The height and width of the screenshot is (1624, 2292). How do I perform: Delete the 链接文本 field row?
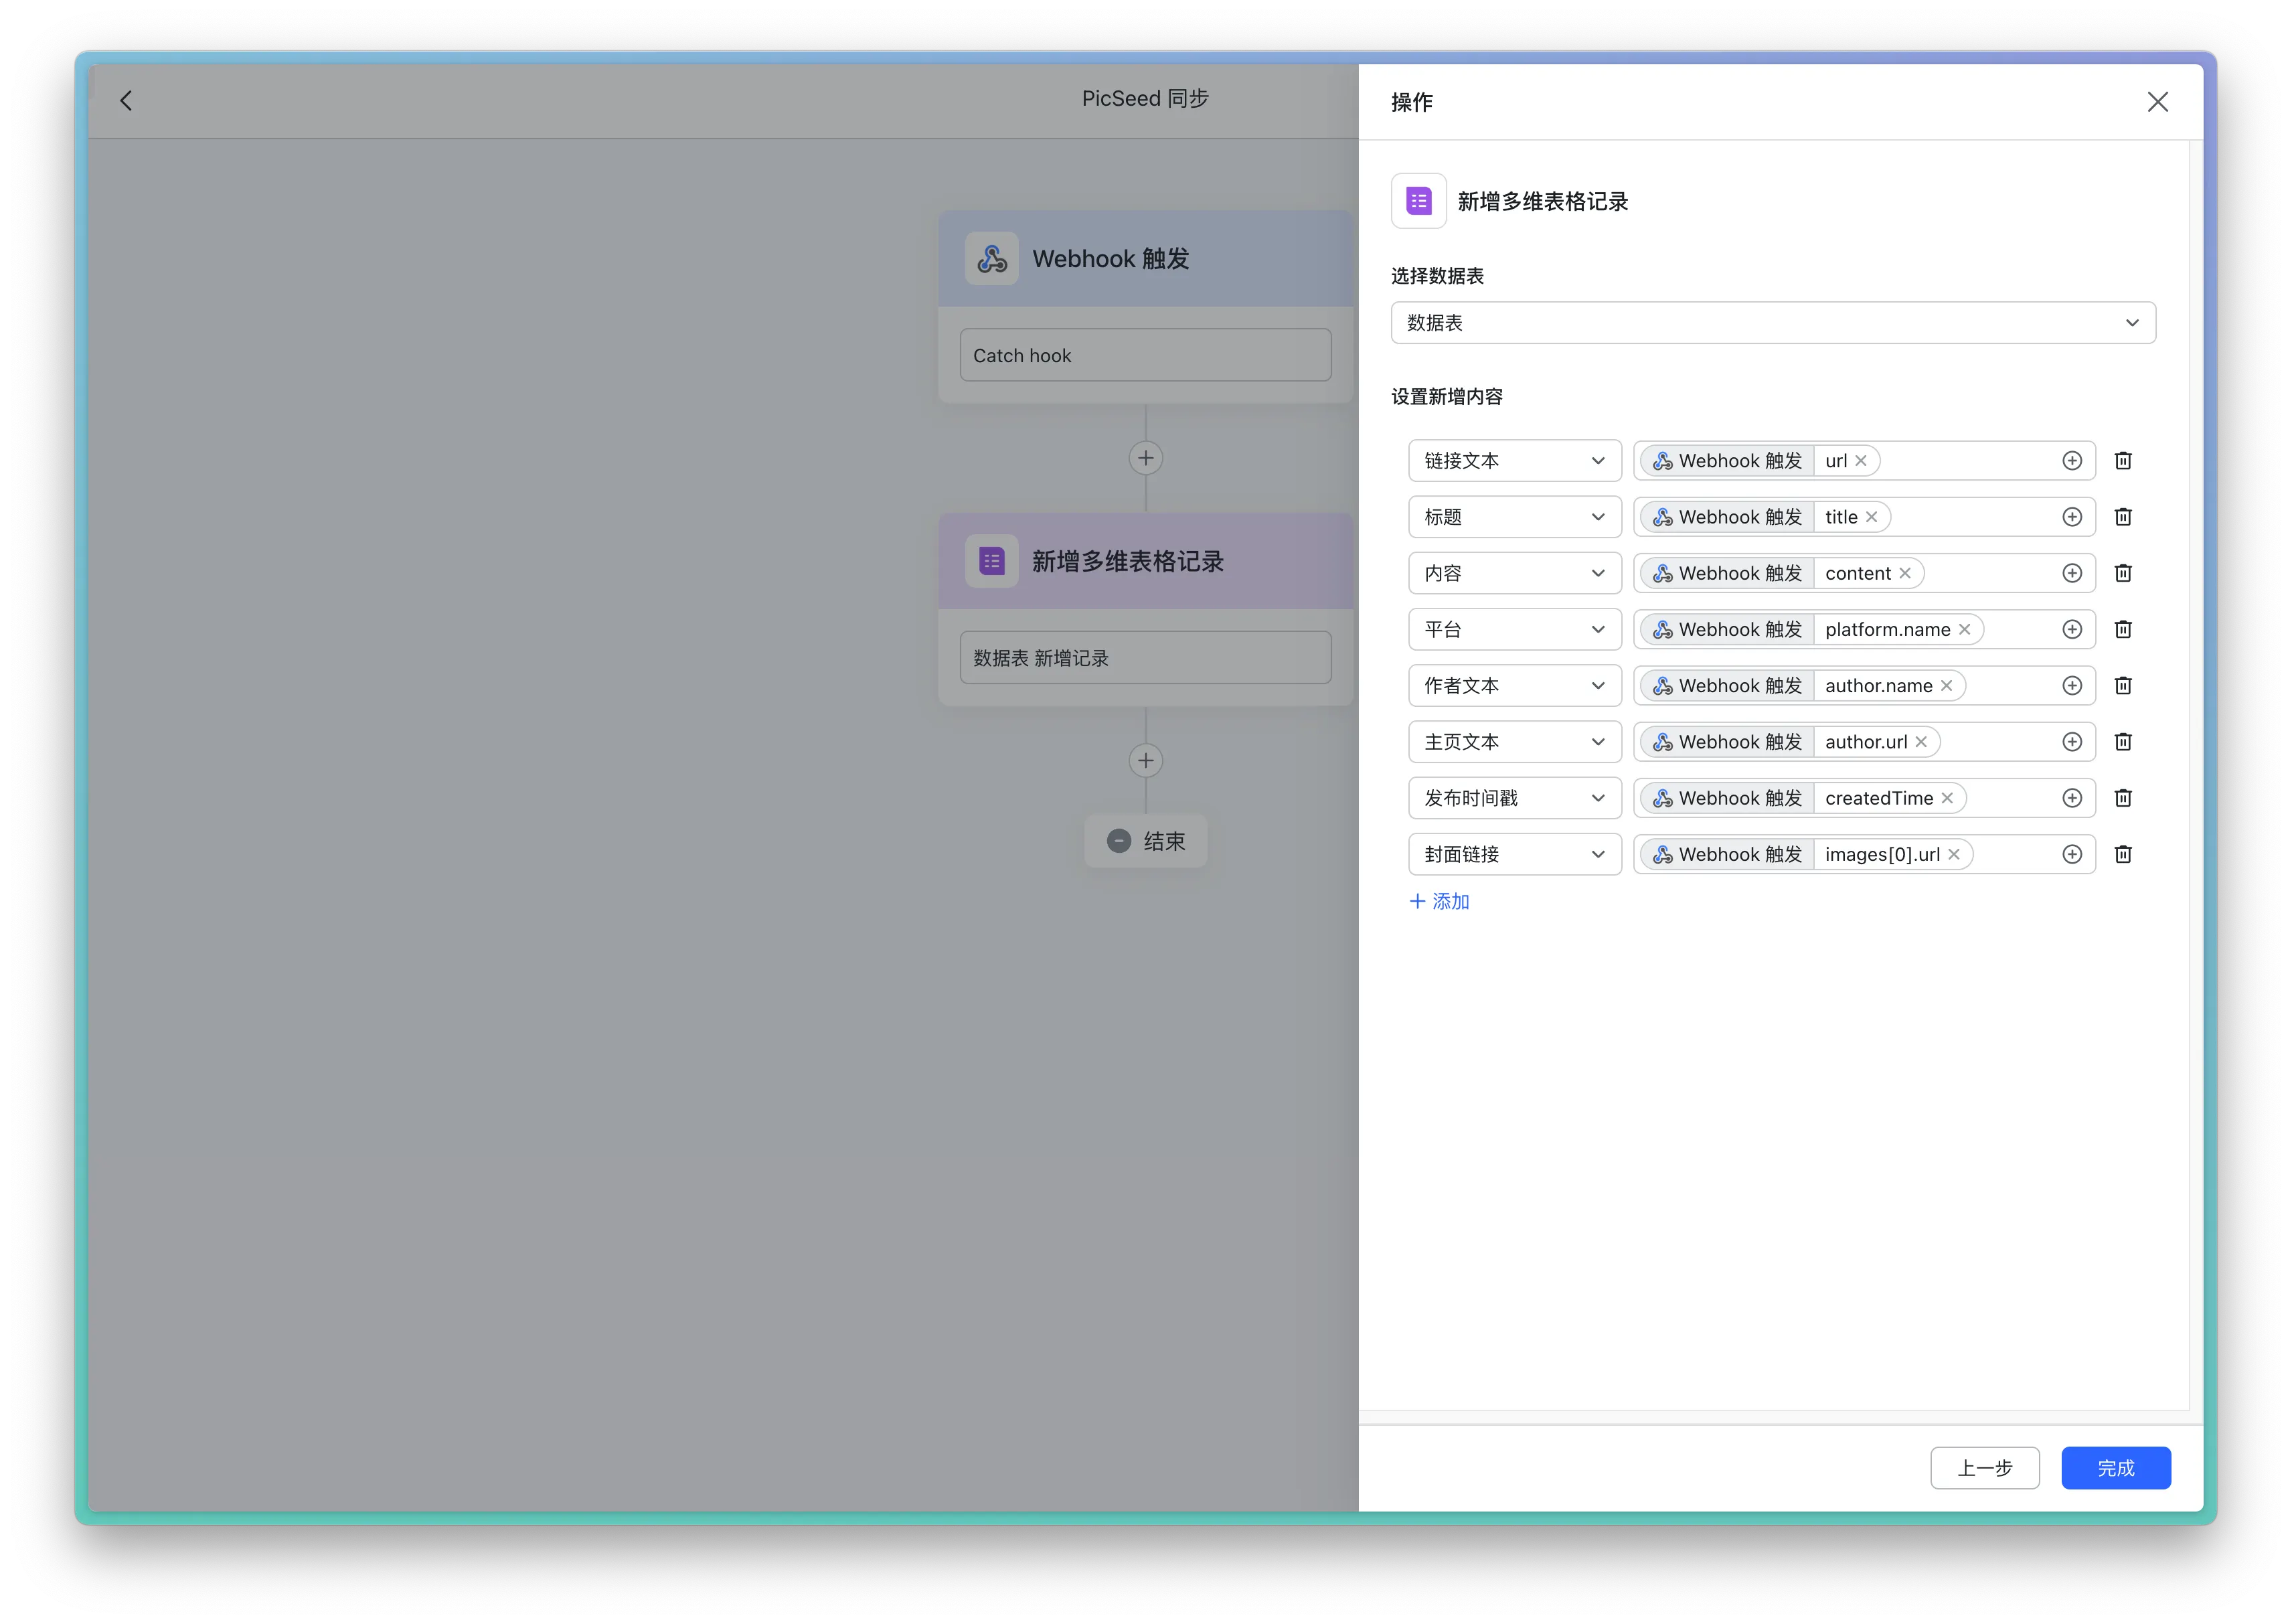[2123, 461]
